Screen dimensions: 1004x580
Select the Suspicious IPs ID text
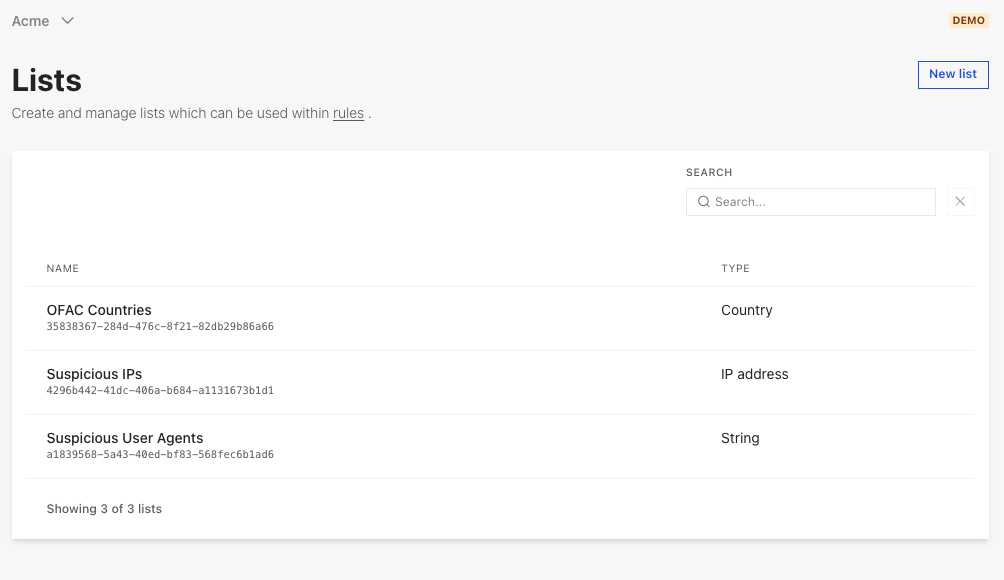(x=160, y=391)
